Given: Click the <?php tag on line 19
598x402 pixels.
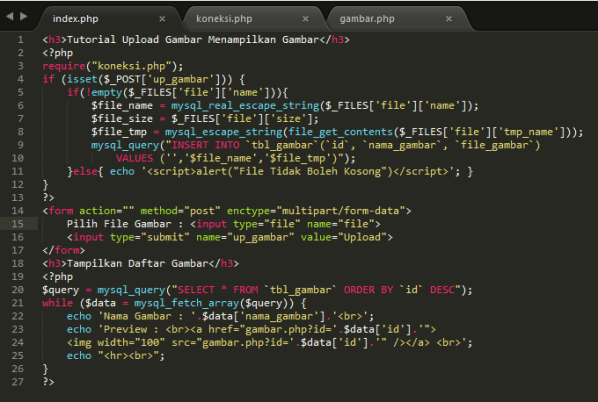Looking at the screenshot, I should click(x=58, y=277).
